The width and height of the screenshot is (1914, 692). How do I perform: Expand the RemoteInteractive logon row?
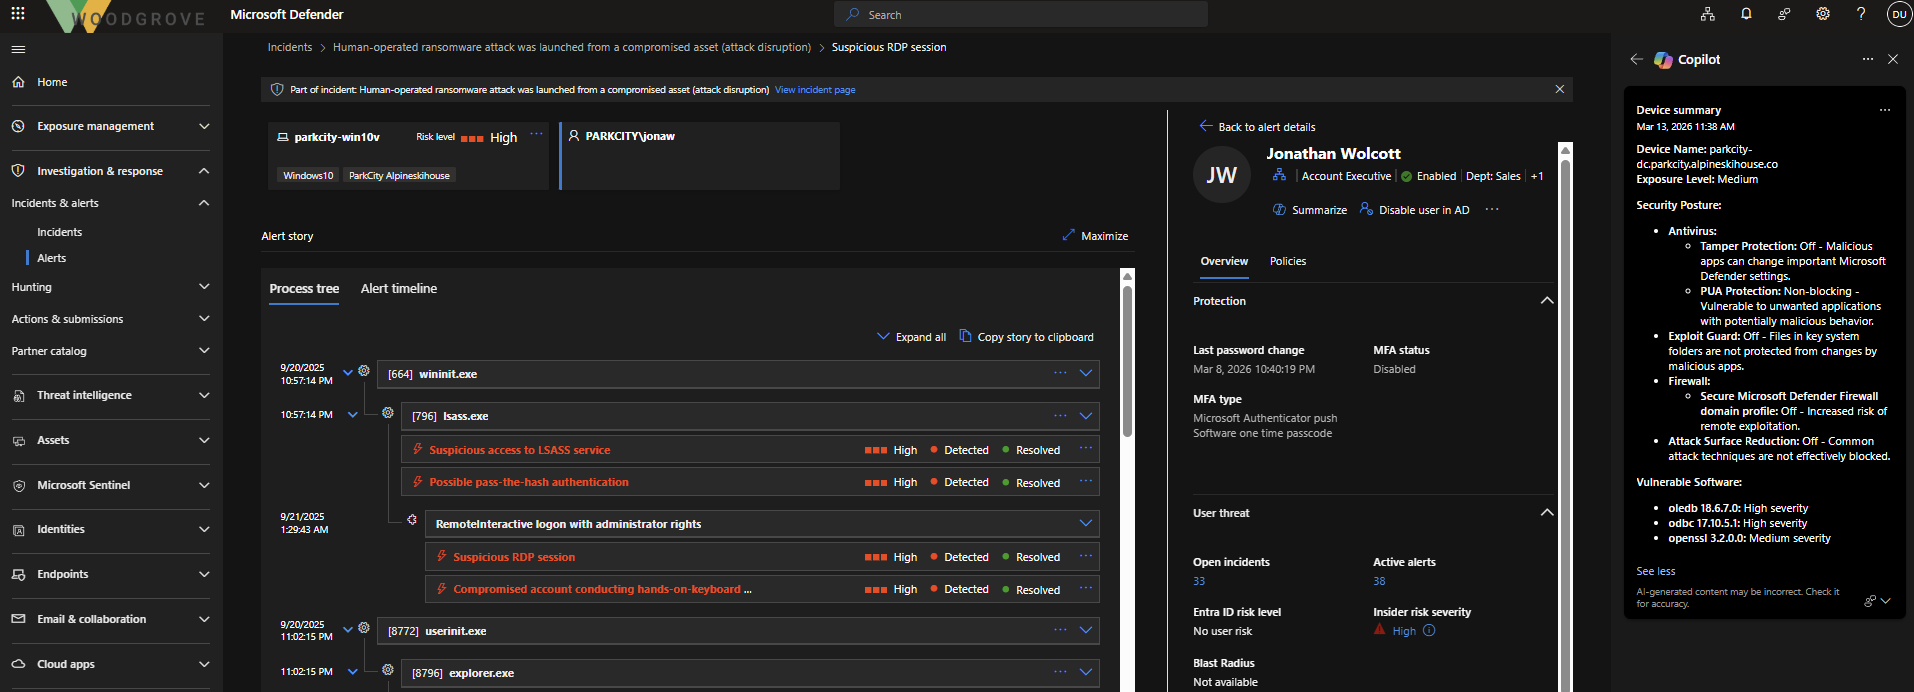click(1085, 523)
